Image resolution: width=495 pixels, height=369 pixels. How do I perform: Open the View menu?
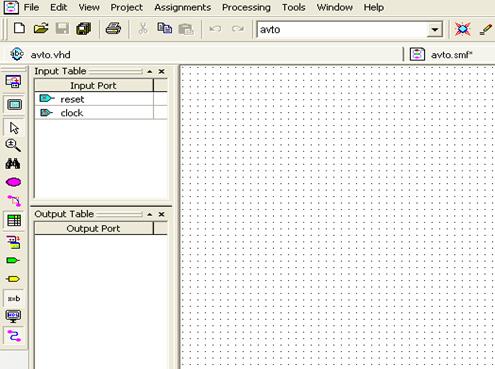[89, 7]
